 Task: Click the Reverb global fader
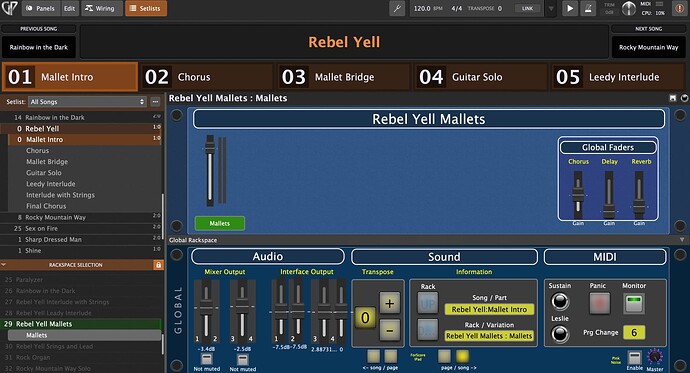tap(639, 194)
